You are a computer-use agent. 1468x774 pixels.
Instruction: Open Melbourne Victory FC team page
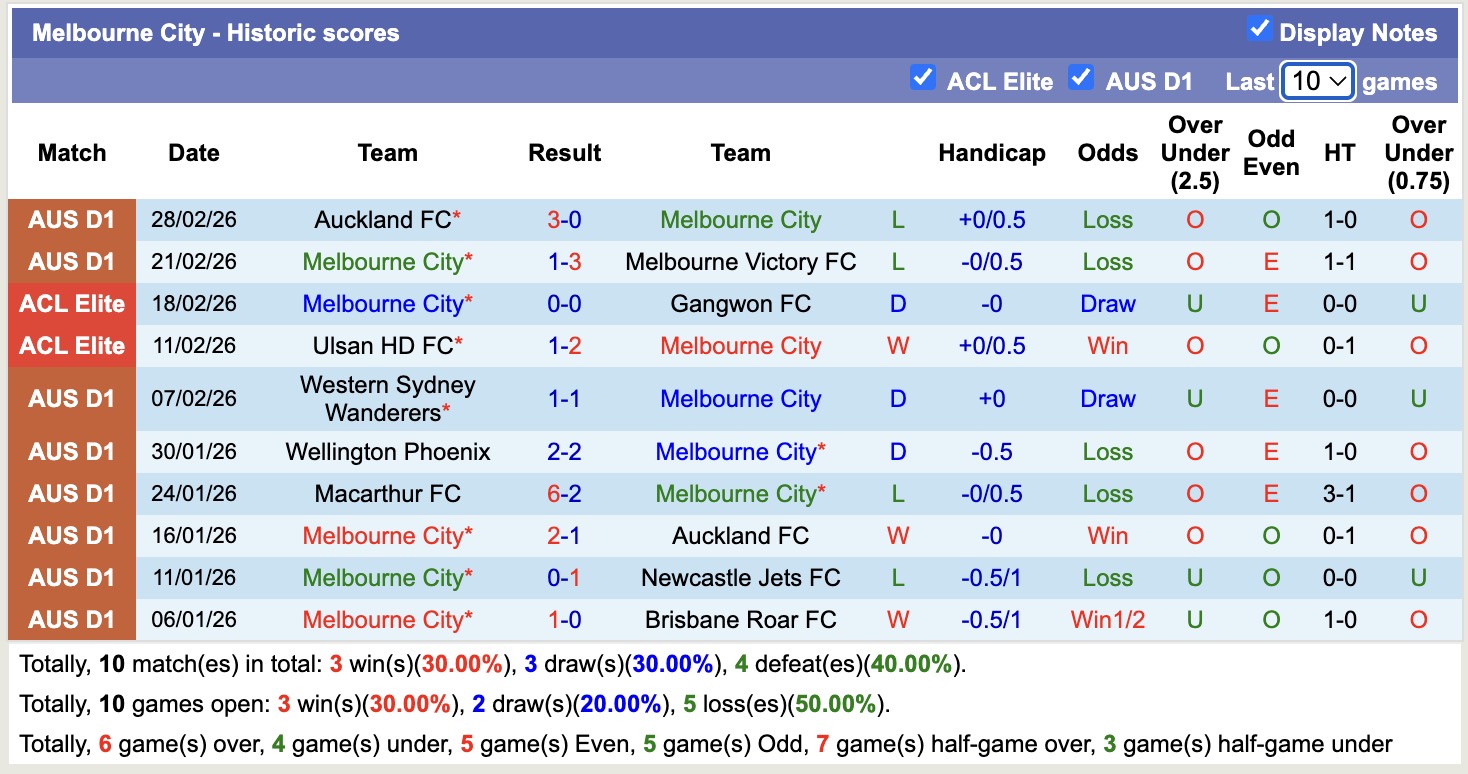point(740,261)
